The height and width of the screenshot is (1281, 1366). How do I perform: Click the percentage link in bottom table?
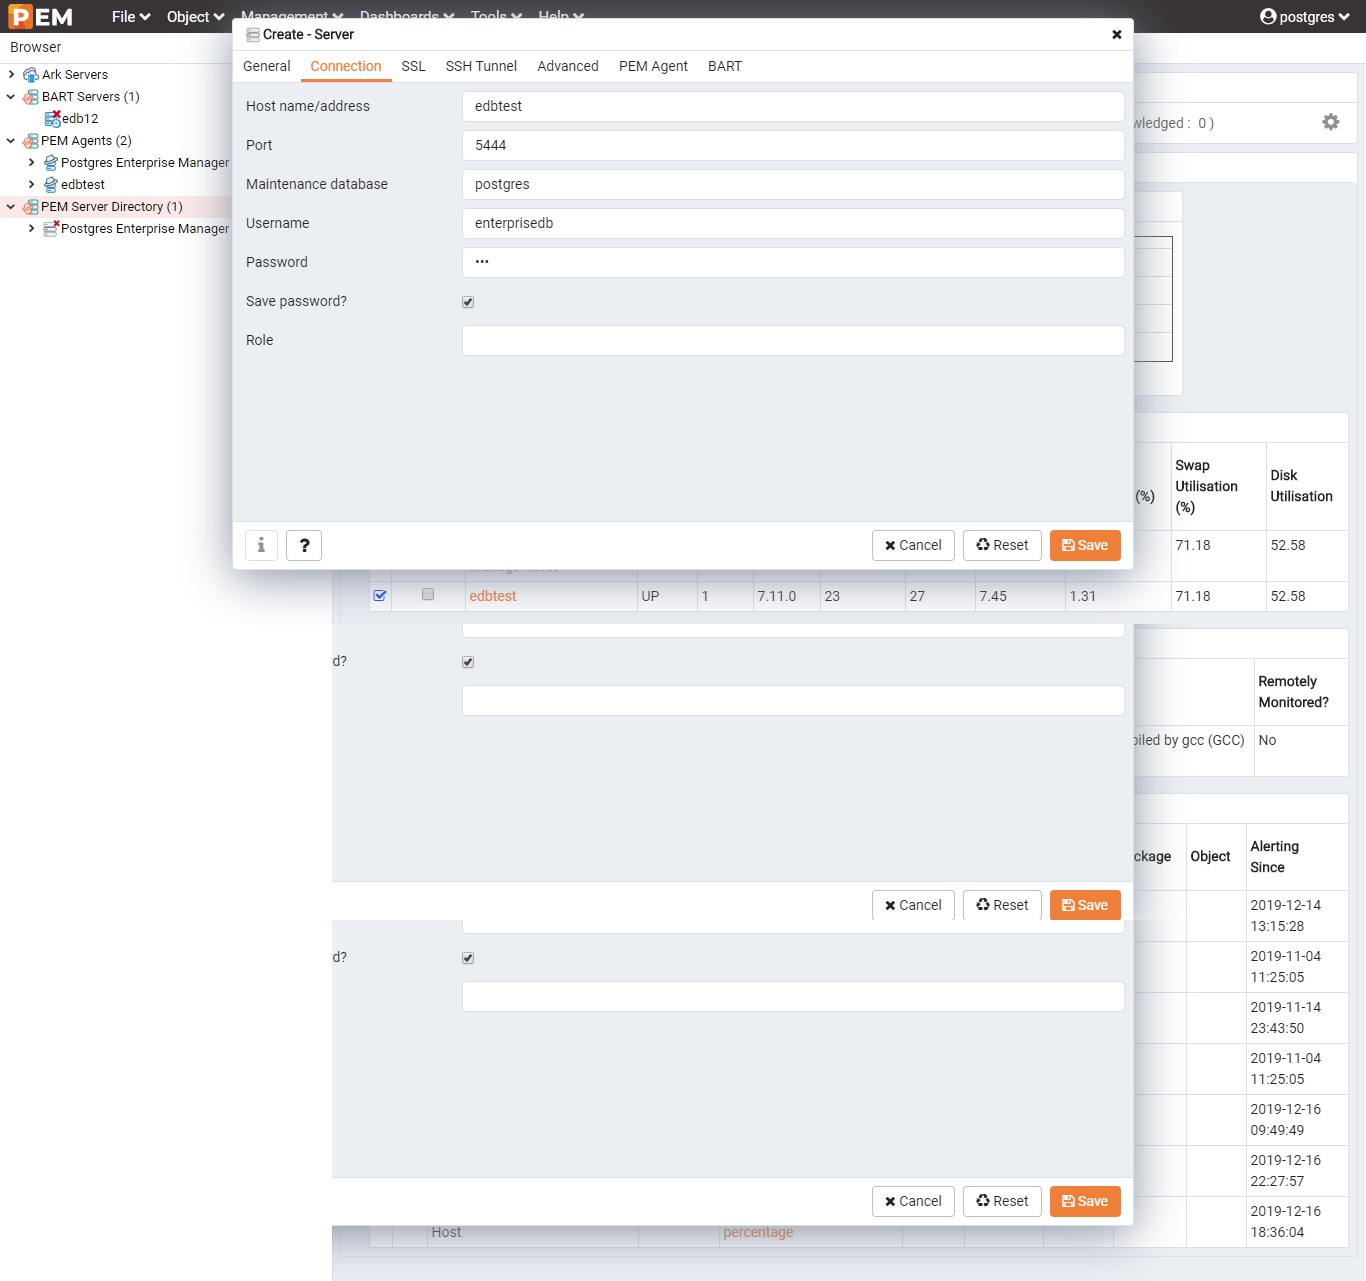coord(758,1232)
